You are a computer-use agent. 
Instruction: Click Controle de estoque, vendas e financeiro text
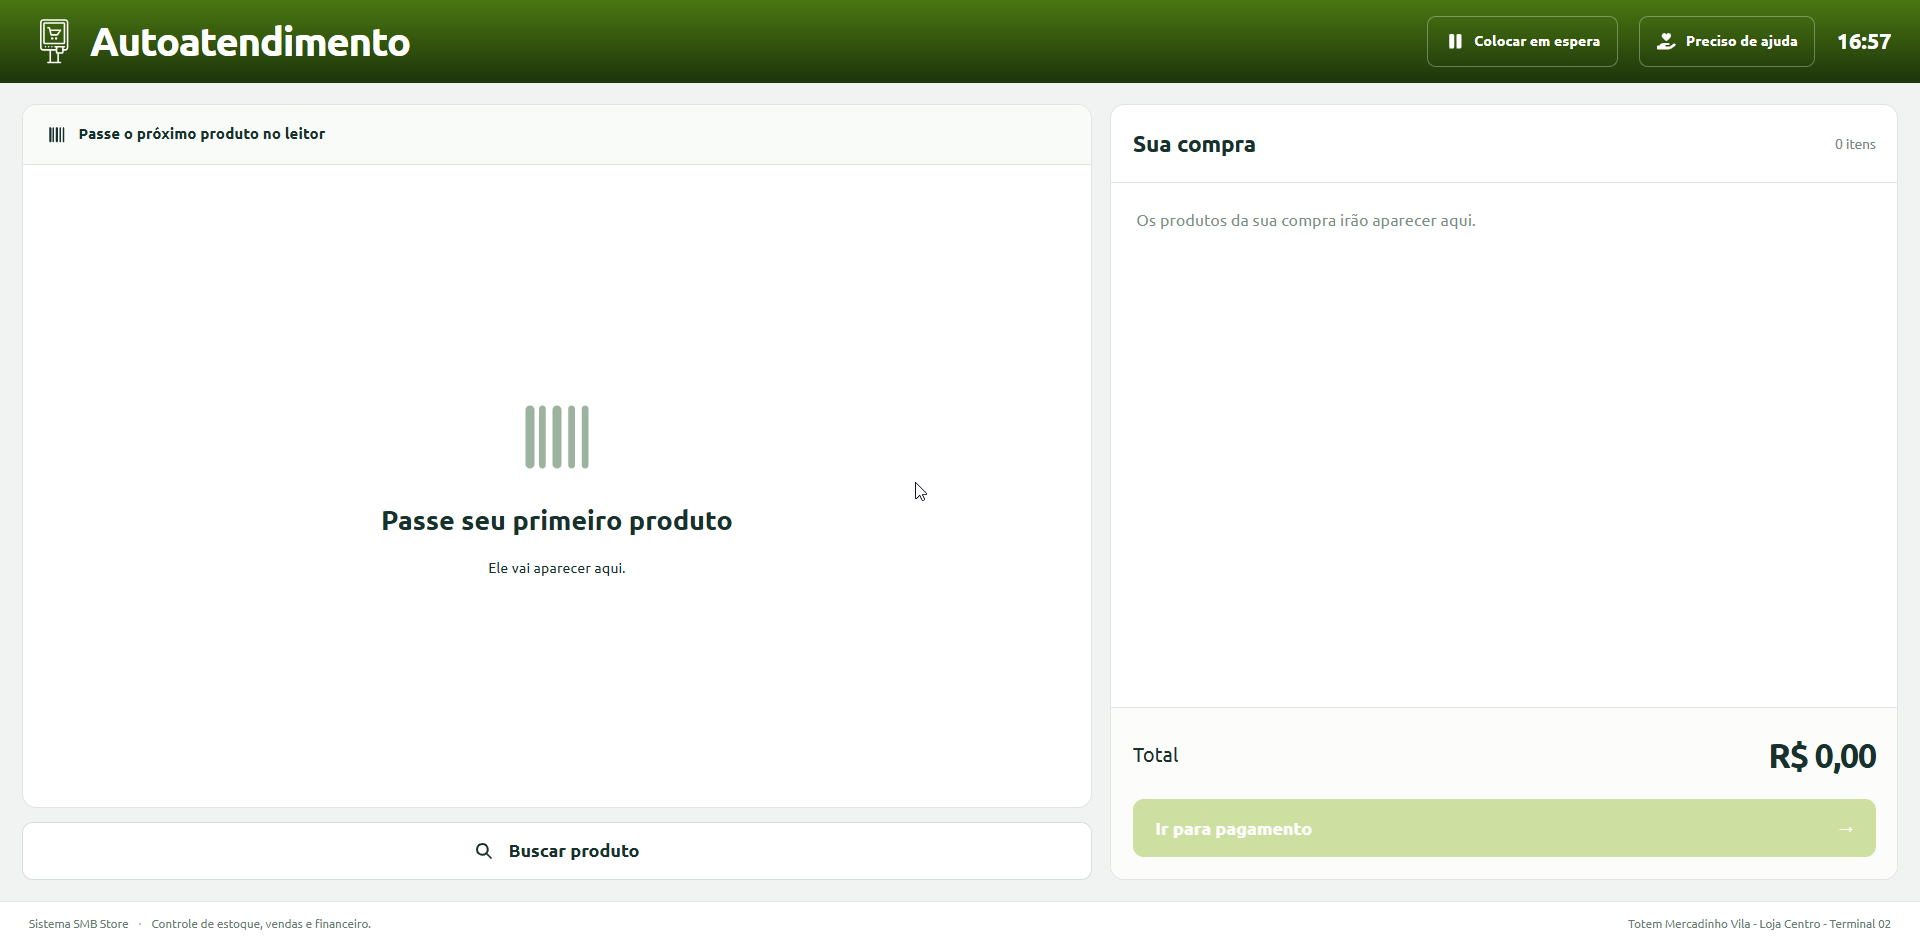tap(261, 924)
